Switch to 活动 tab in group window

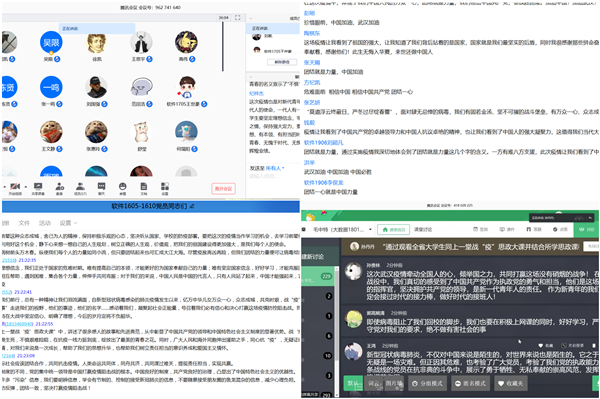point(44,223)
